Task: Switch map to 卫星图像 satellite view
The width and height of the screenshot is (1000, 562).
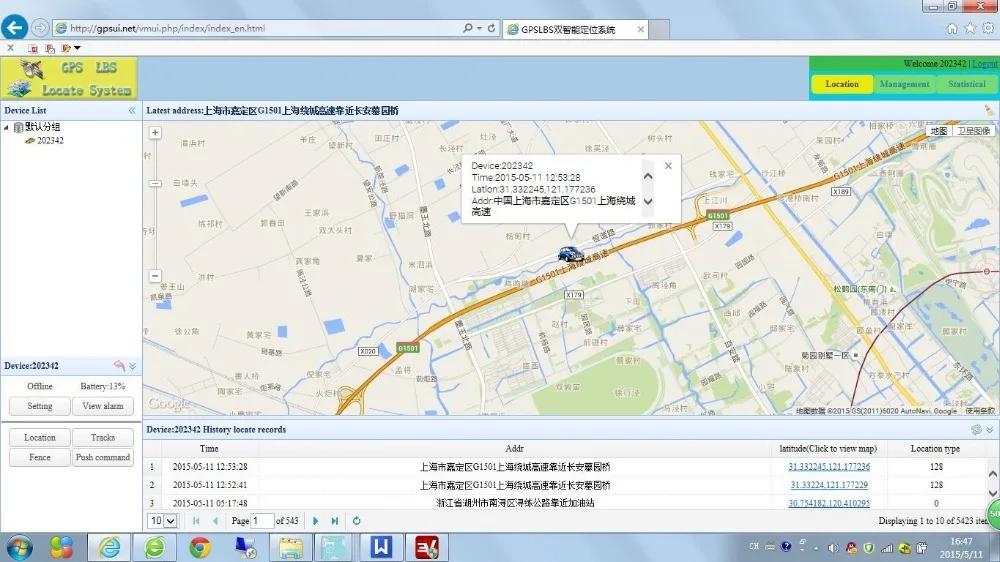Action: [973, 131]
